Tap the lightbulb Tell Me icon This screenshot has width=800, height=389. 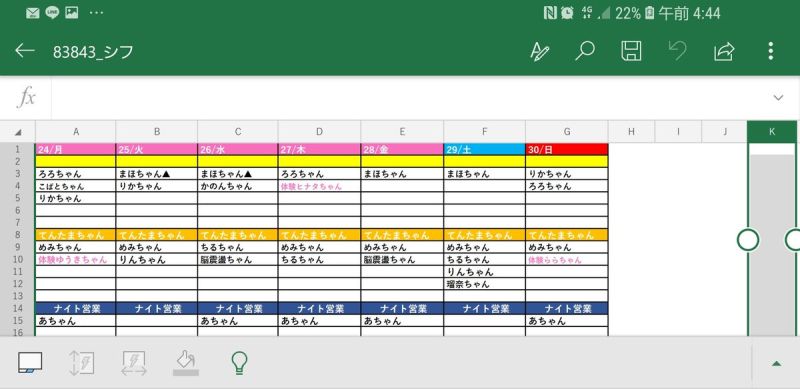239,363
